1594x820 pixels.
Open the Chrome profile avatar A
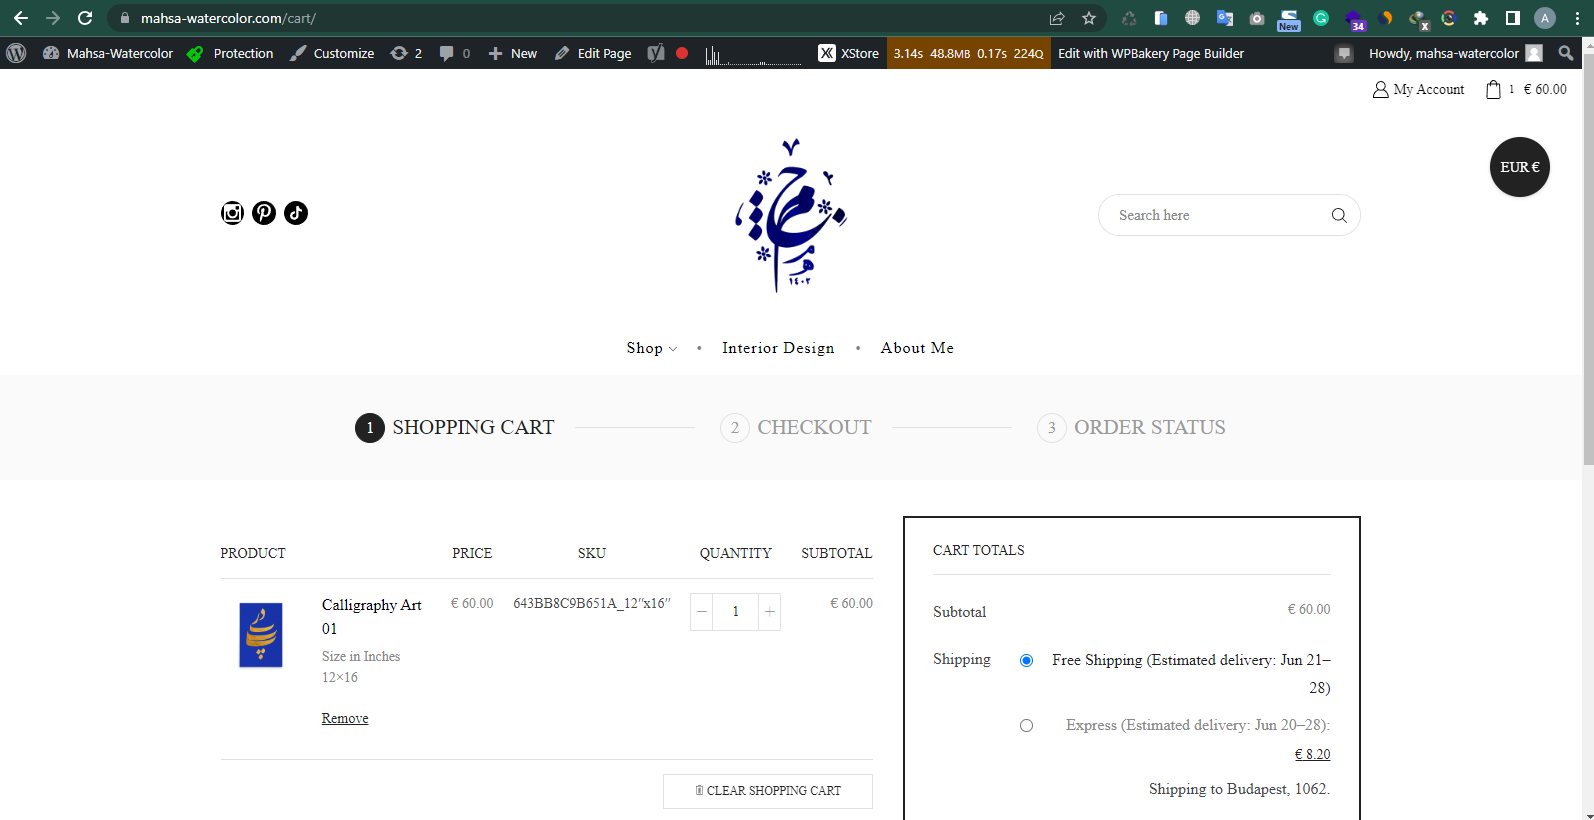(1545, 18)
